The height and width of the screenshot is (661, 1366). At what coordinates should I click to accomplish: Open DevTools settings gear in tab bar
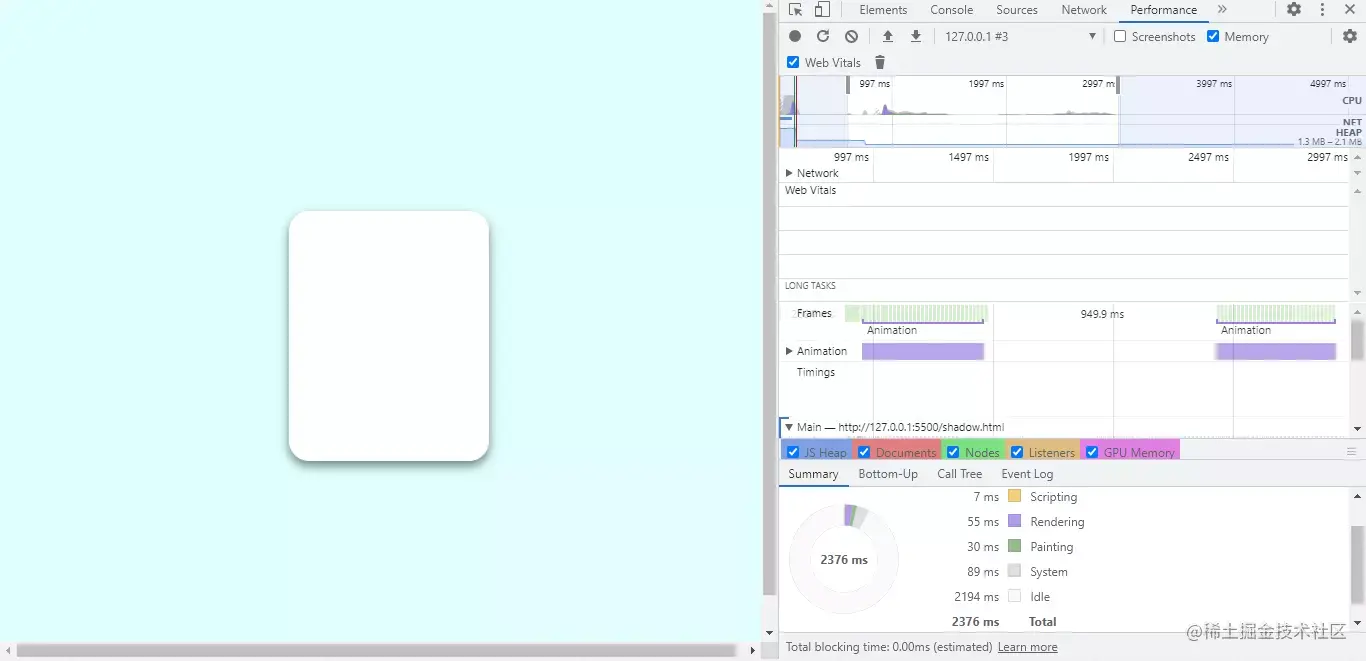point(1294,10)
